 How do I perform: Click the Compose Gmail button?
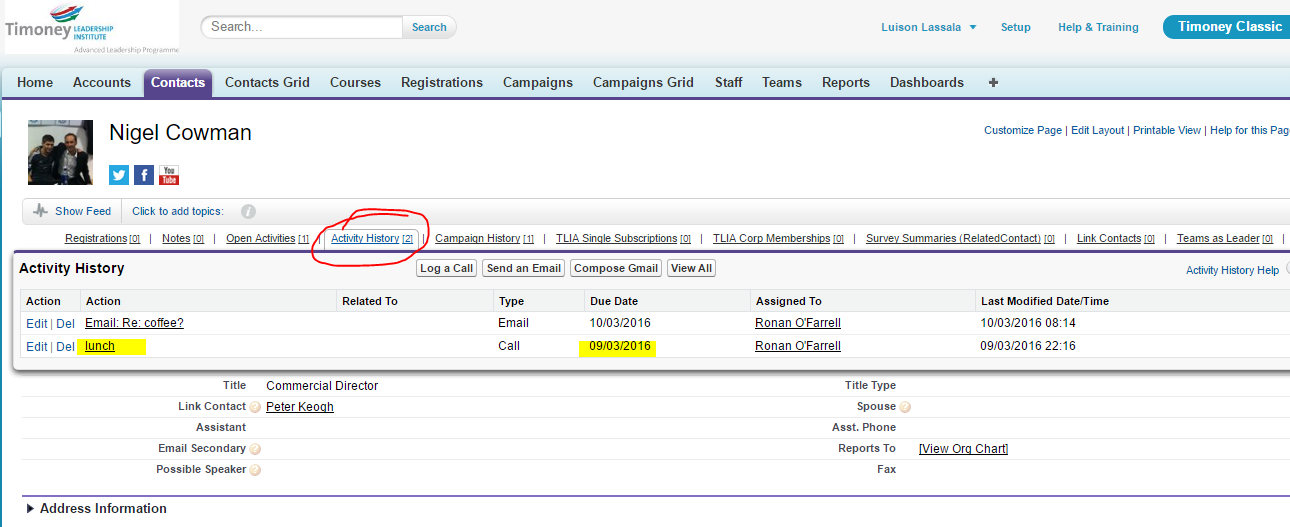click(x=616, y=268)
